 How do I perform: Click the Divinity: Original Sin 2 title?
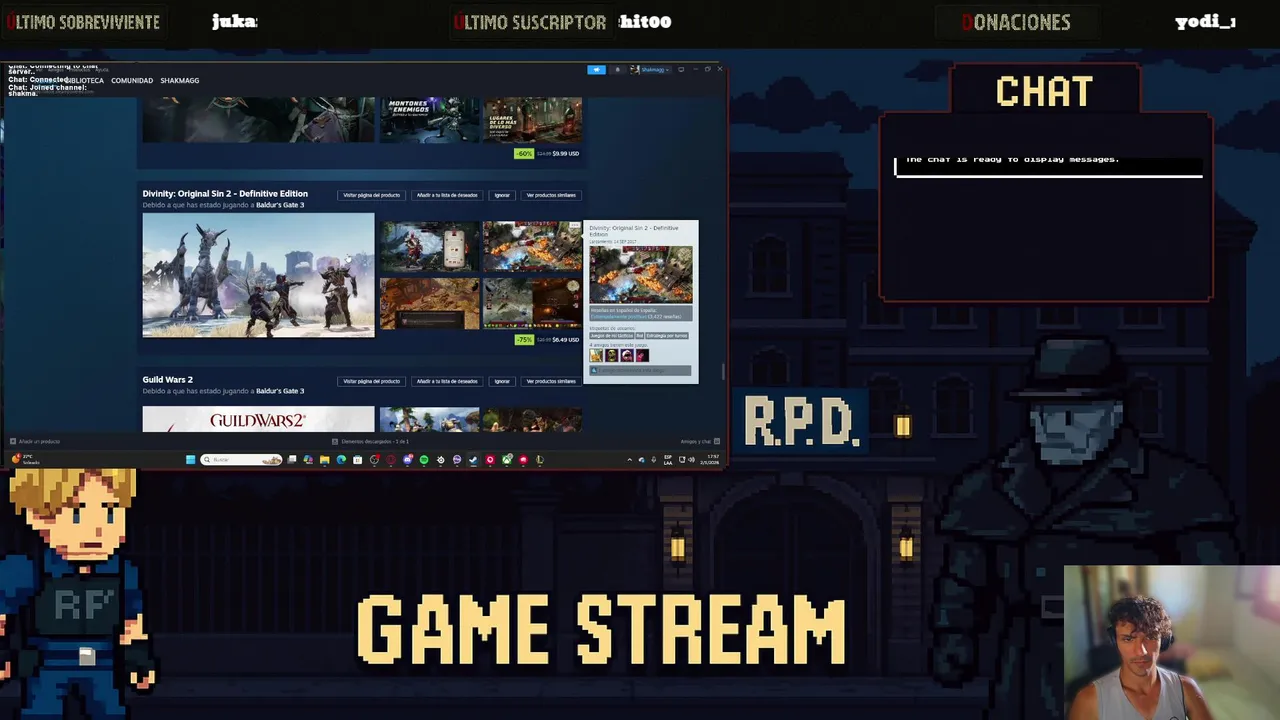[225, 193]
